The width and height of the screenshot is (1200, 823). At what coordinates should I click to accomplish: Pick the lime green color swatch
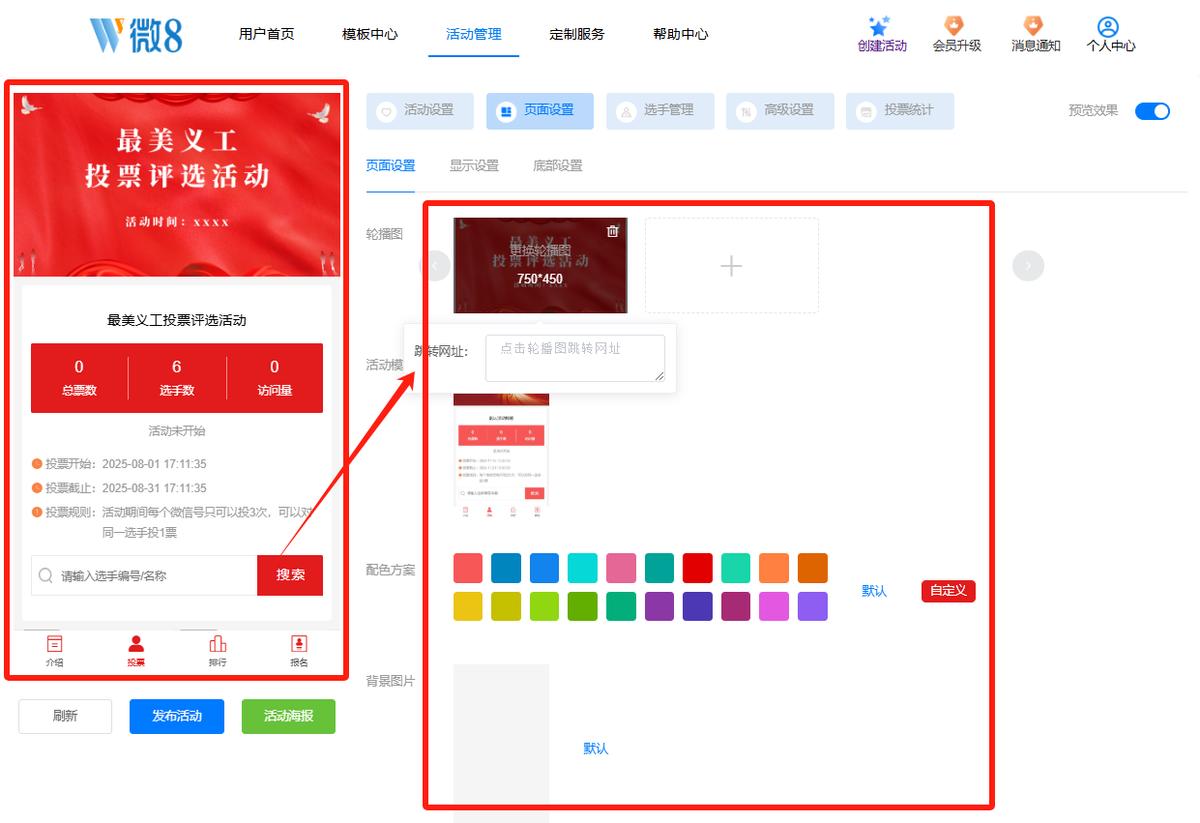click(544, 606)
